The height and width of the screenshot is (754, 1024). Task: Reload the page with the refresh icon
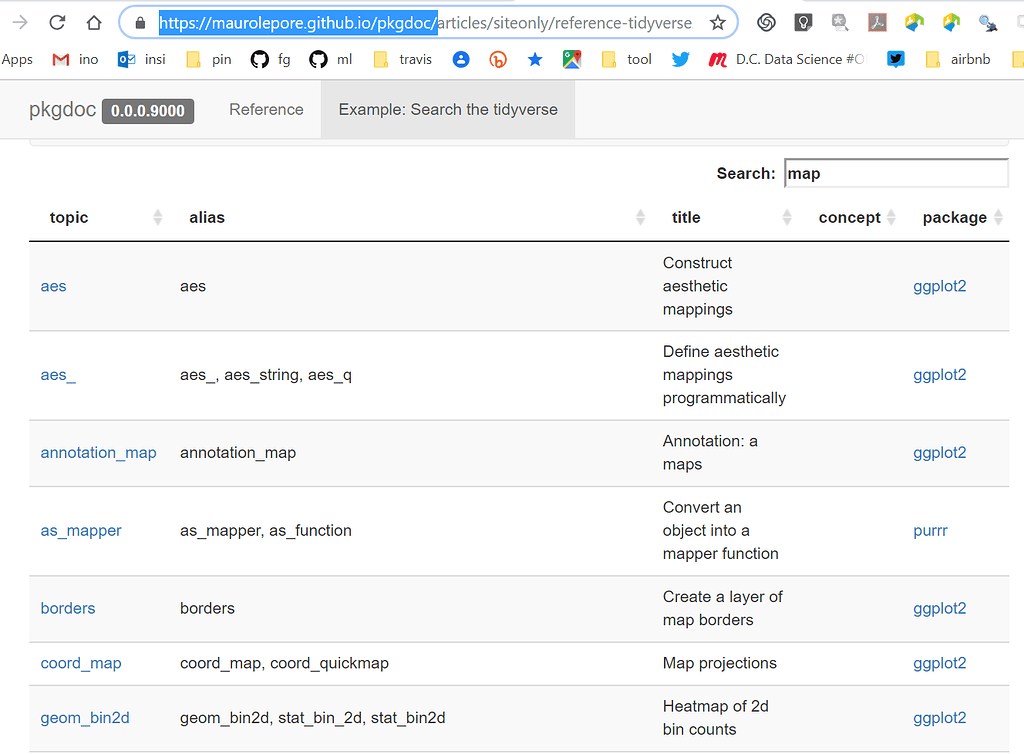click(57, 23)
